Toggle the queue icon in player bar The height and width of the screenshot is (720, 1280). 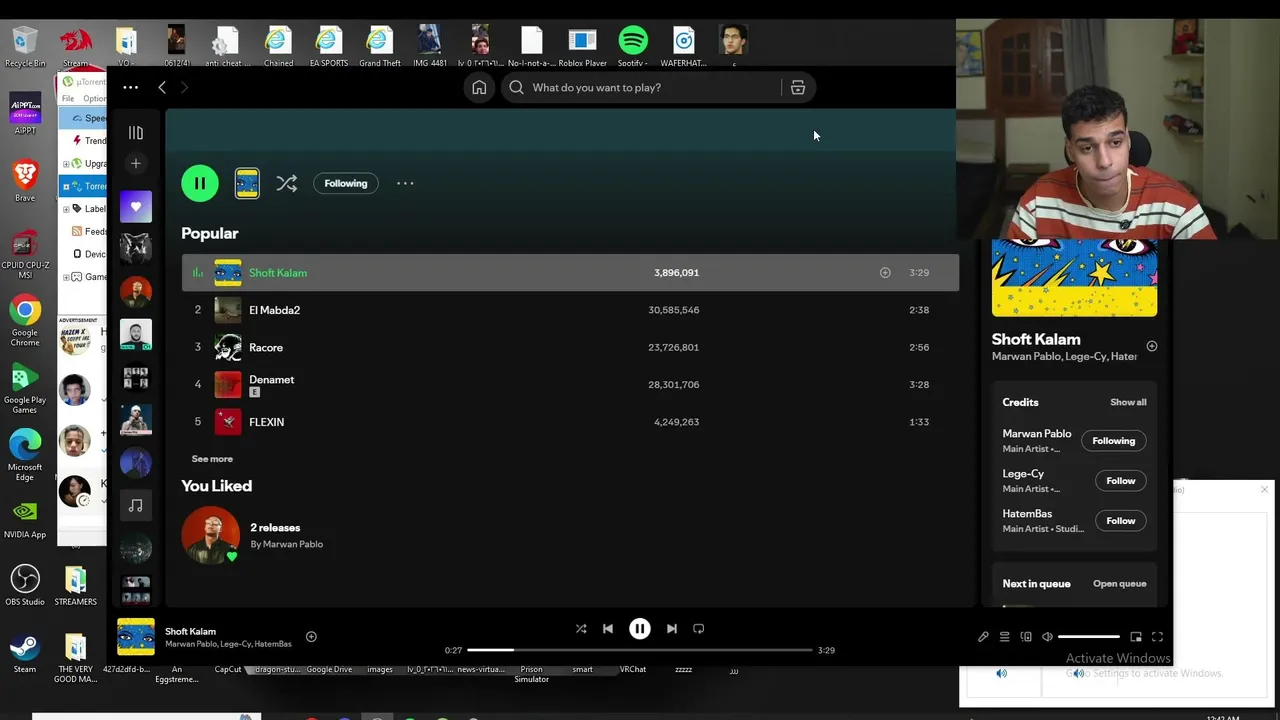coord(1005,637)
